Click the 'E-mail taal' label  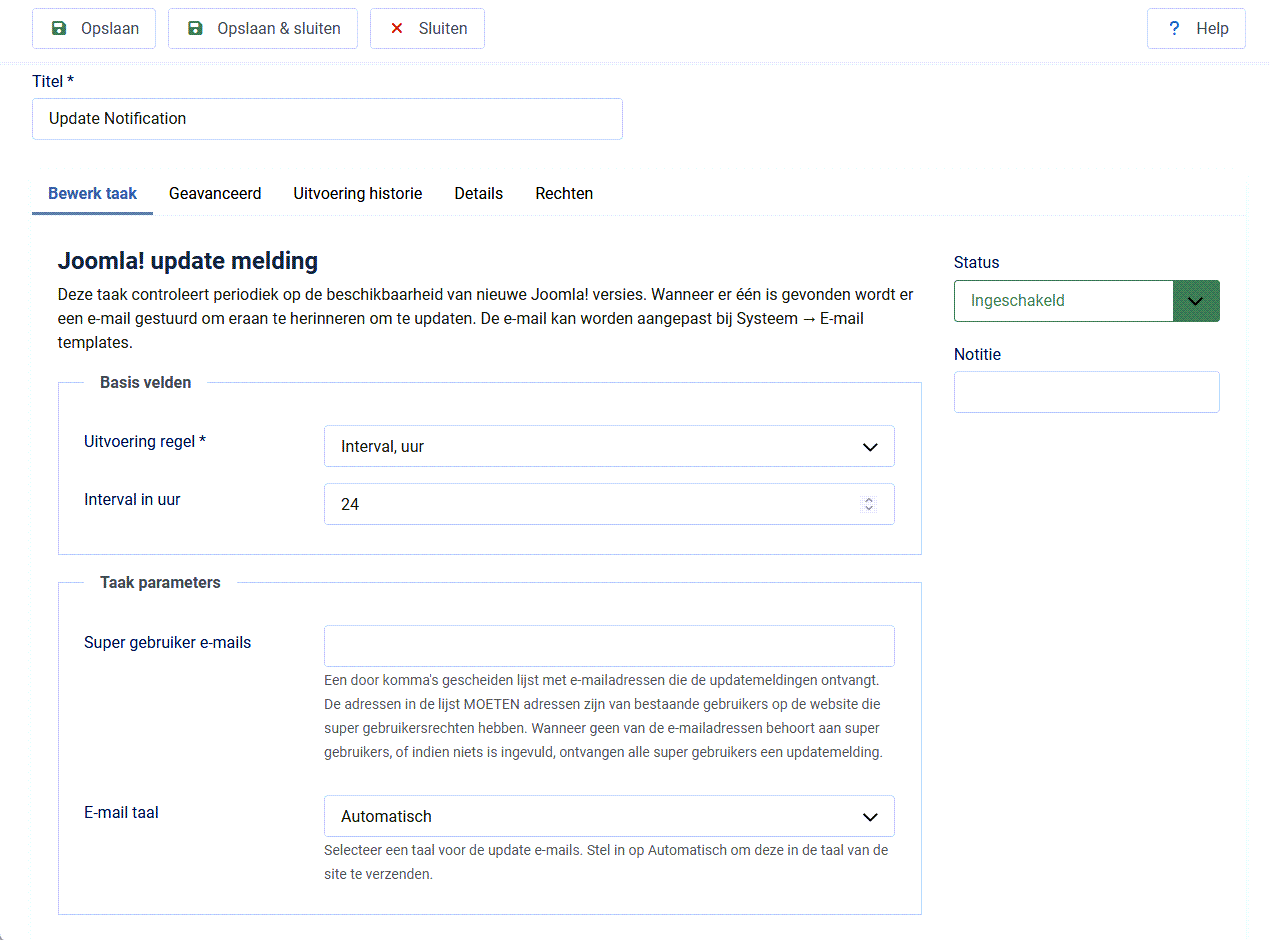pyautogui.click(x=121, y=812)
